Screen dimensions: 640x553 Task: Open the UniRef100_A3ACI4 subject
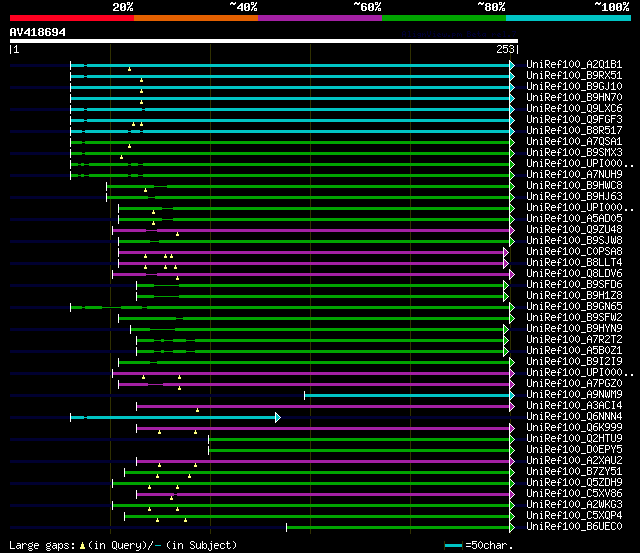click(x=574, y=406)
